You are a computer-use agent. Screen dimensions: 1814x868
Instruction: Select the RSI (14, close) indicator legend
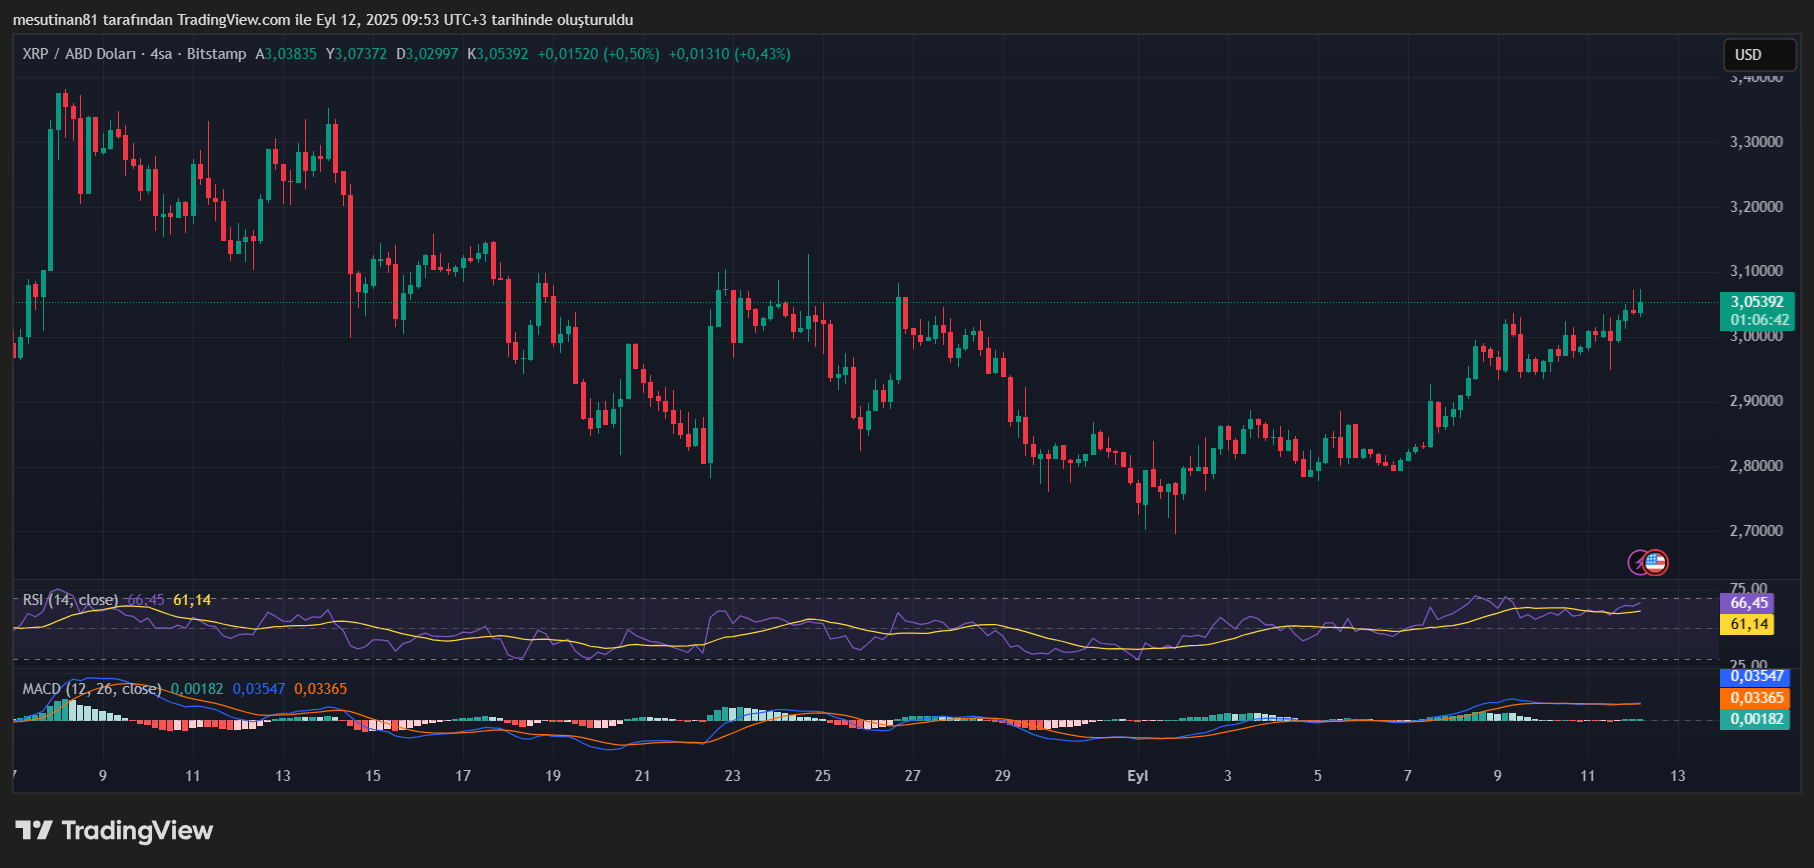point(70,600)
